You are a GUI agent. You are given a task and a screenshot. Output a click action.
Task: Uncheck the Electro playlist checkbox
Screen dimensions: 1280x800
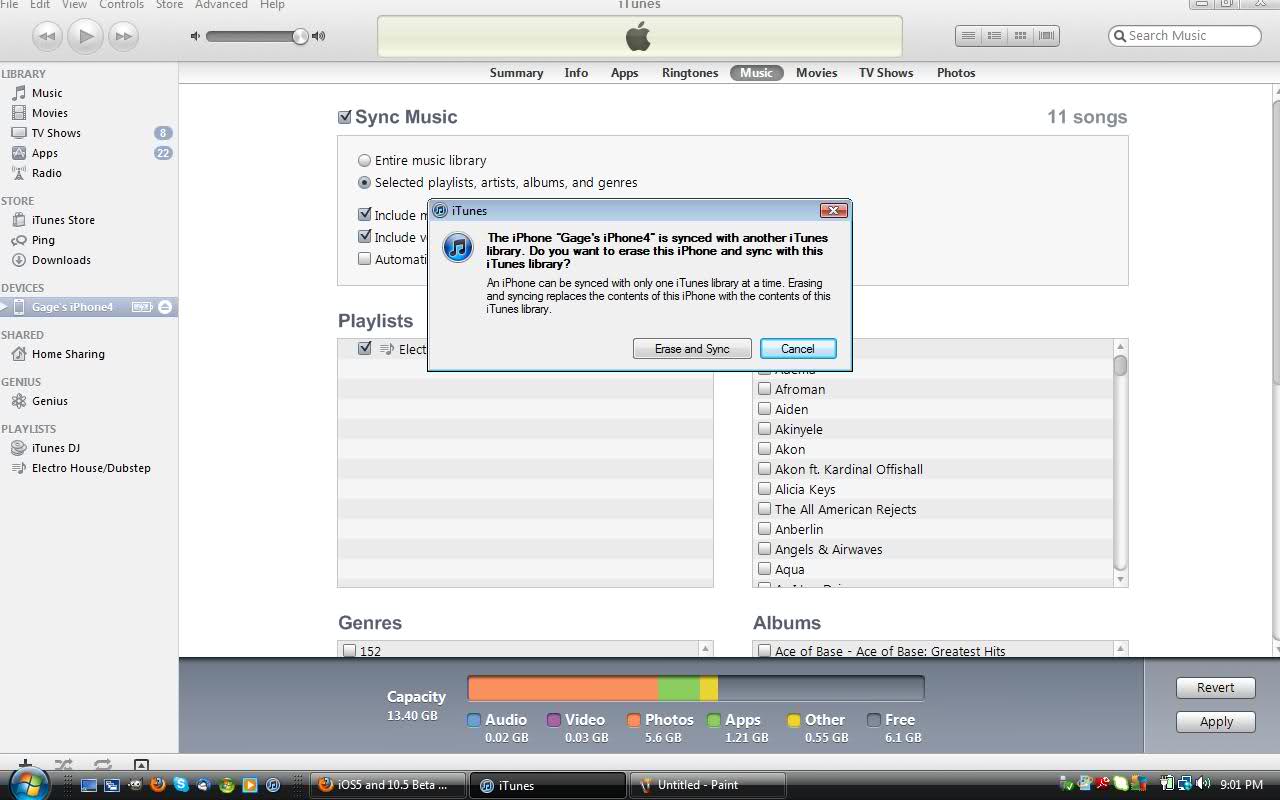pos(365,348)
